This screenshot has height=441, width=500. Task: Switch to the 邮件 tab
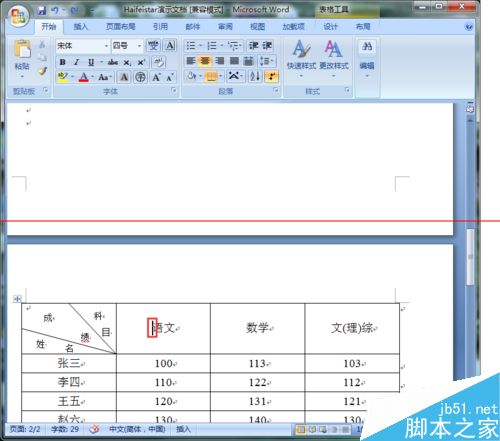193,27
